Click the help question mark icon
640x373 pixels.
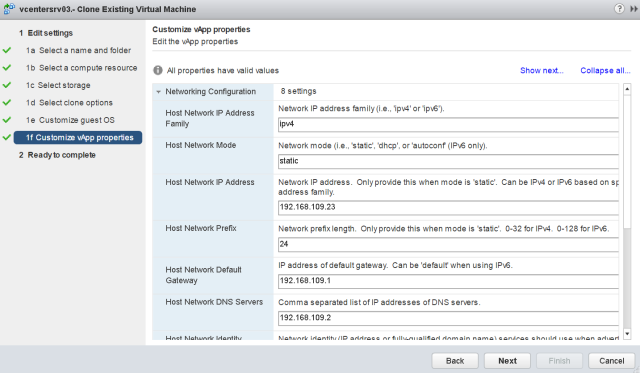619,9
